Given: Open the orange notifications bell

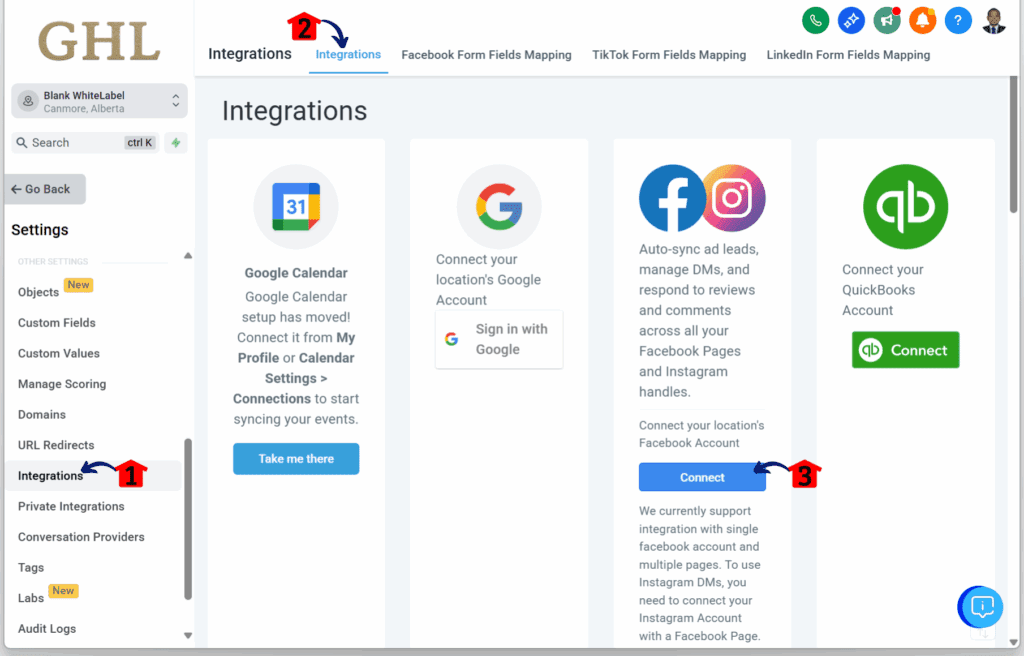Looking at the screenshot, I should coord(922,20).
